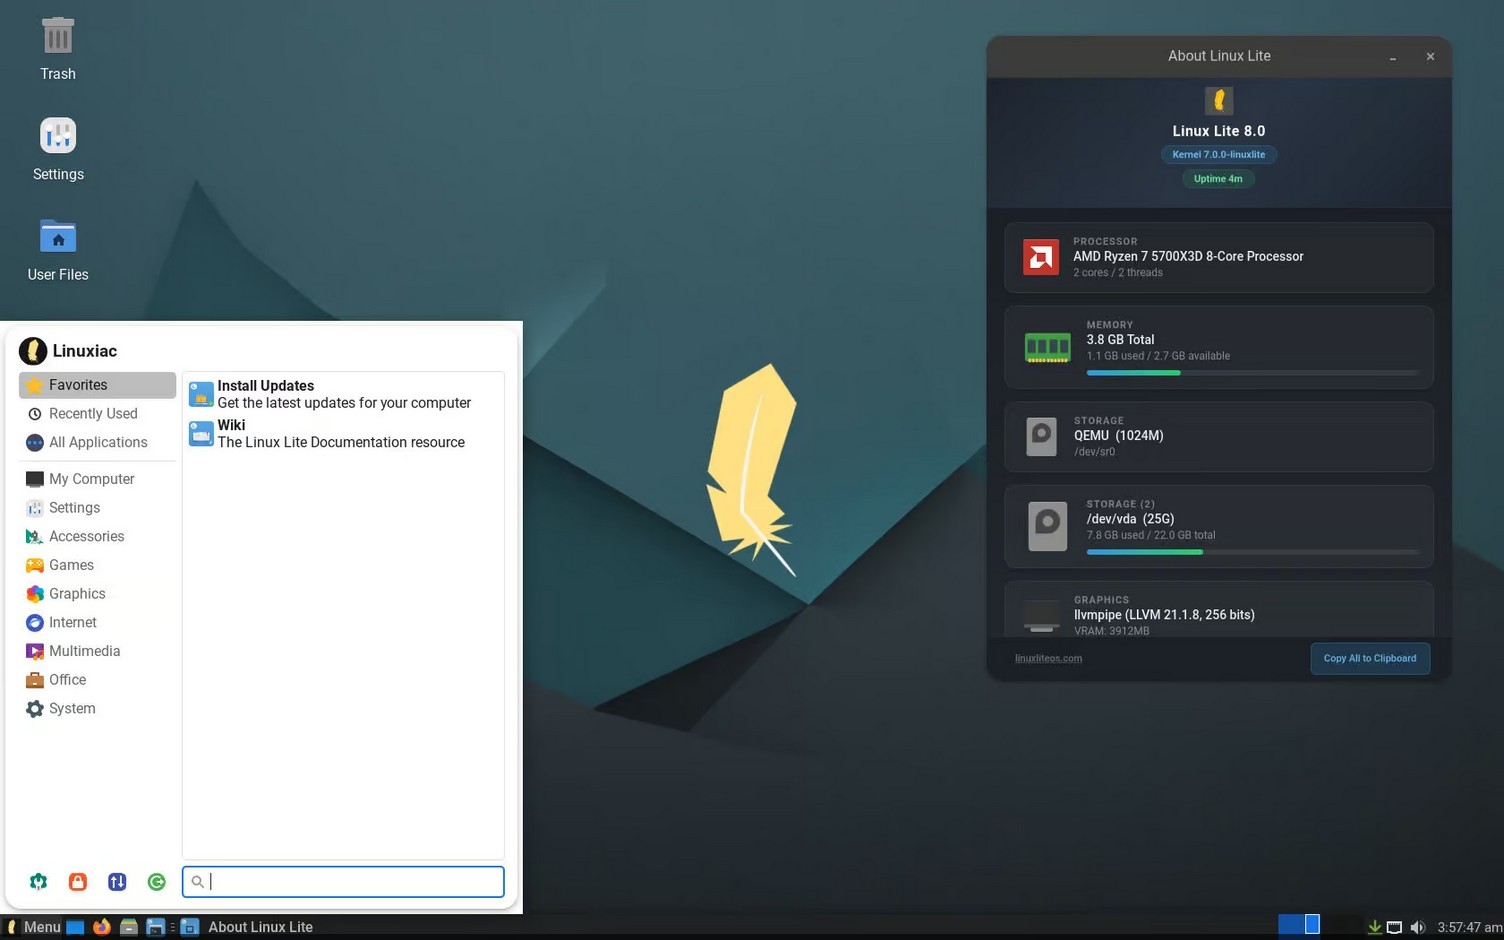Image resolution: width=1504 pixels, height=940 pixels.
Task: Click QEMU (1024M) storage drive icon
Action: click(x=1041, y=437)
